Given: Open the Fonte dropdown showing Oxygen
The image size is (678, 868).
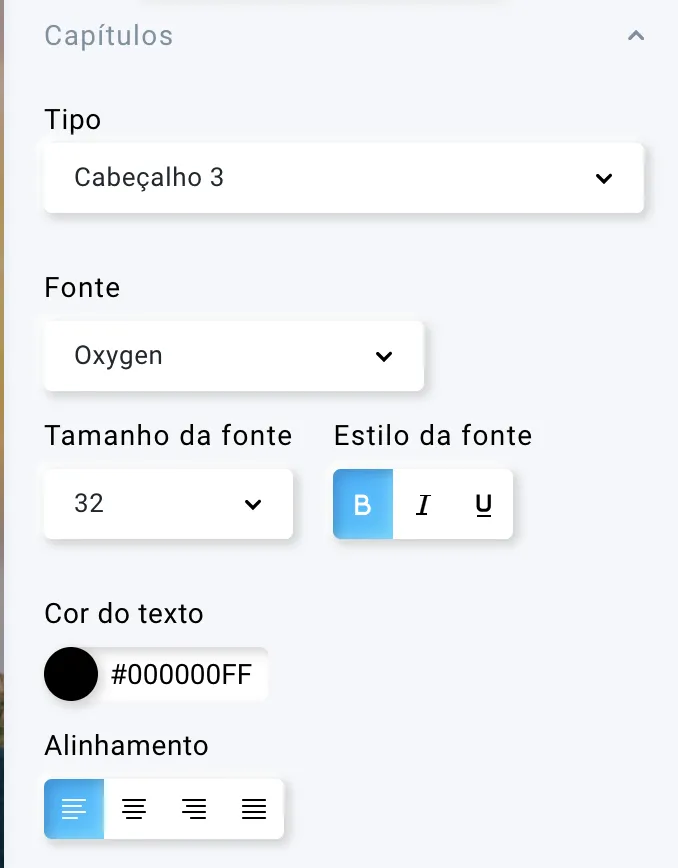Looking at the screenshot, I should [234, 356].
